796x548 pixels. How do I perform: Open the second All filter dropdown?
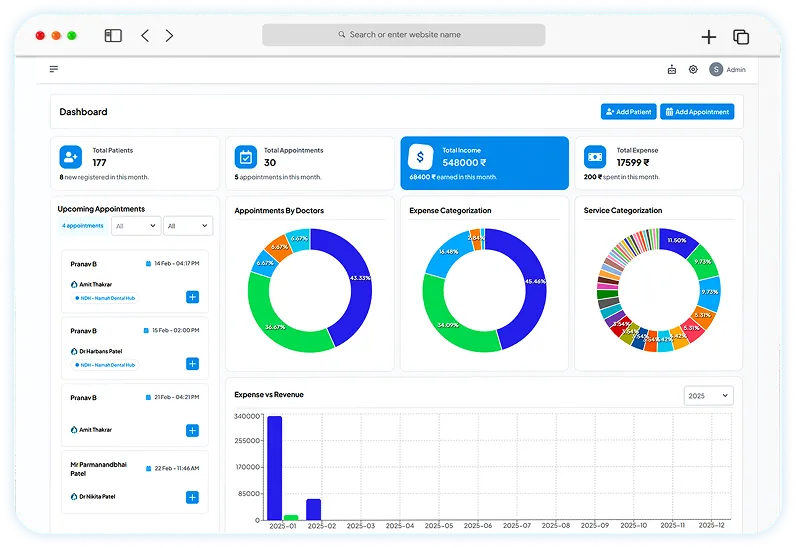[x=188, y=226]
